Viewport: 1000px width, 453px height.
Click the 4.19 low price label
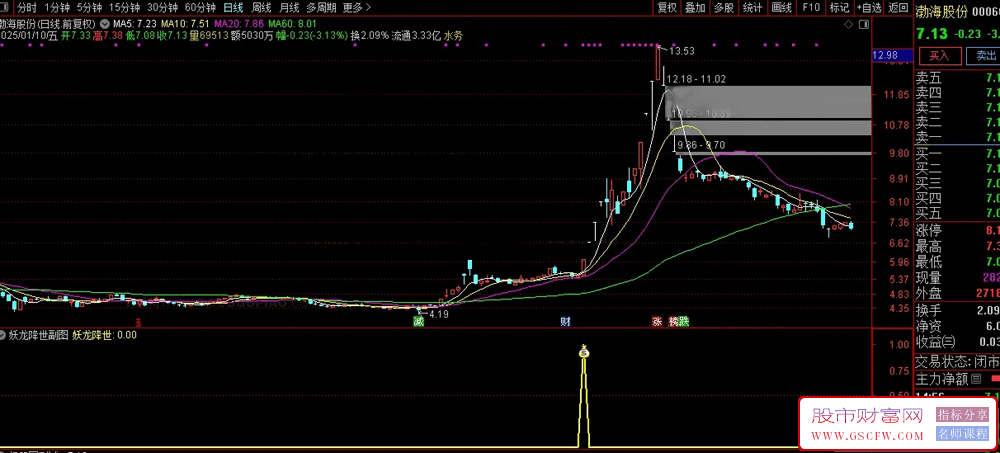pos(439,314)
